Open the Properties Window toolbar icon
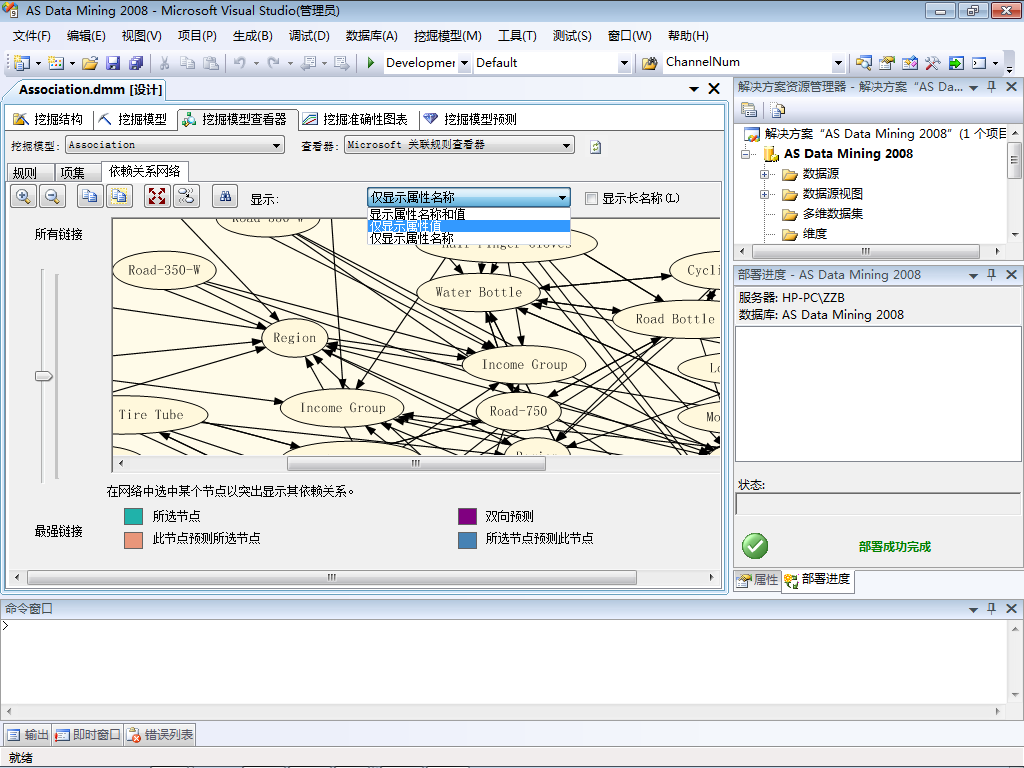This screenshot has width=1024, height=768. [x=886, y=63]
